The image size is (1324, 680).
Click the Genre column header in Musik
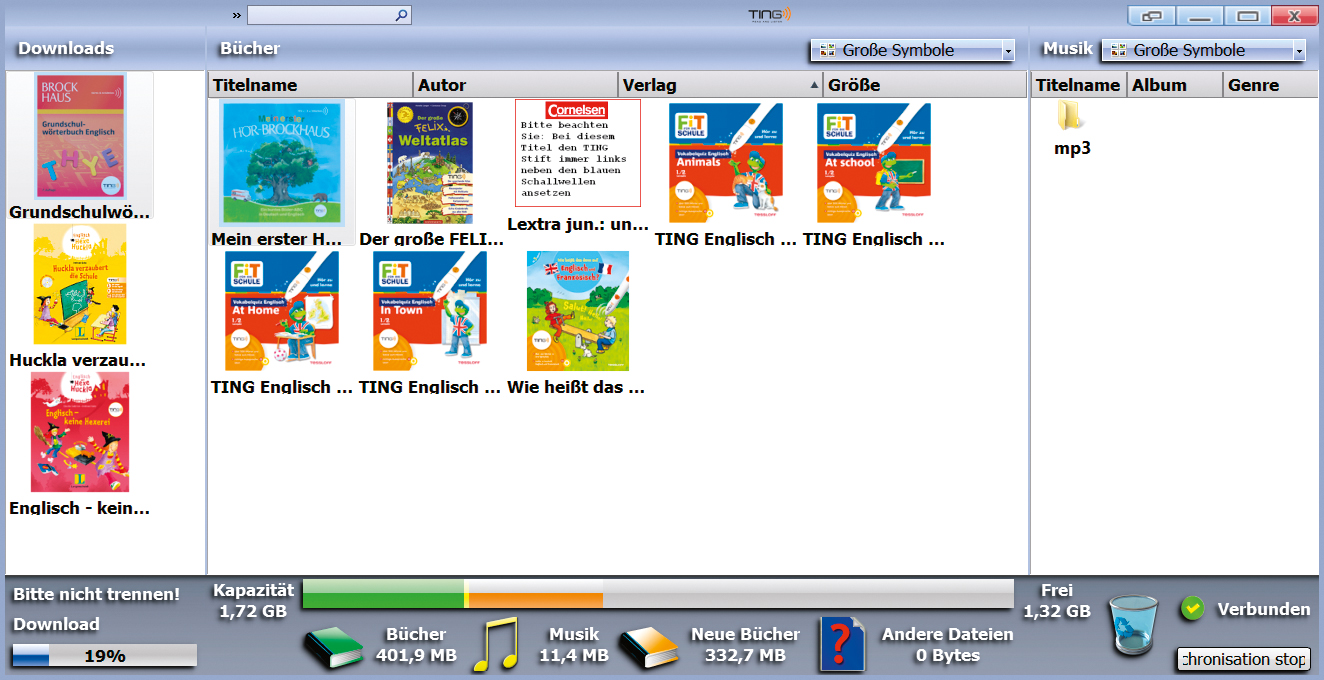point(1270,85)
